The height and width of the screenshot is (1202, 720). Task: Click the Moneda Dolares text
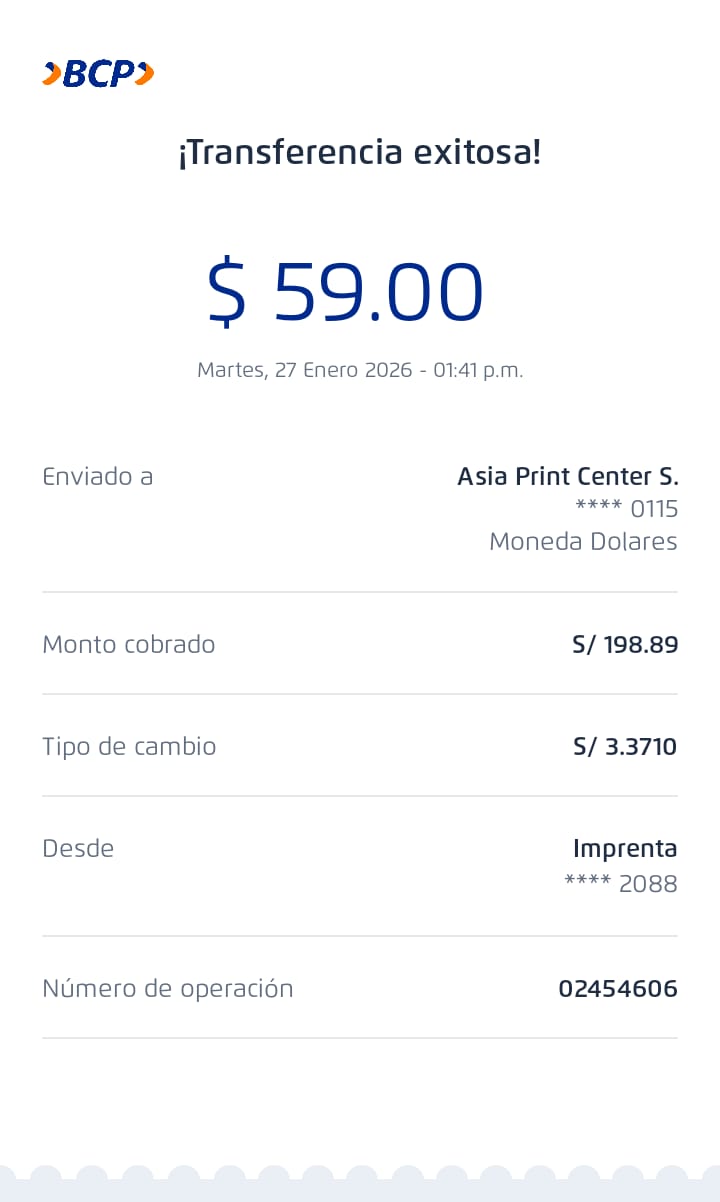[583, 542]
